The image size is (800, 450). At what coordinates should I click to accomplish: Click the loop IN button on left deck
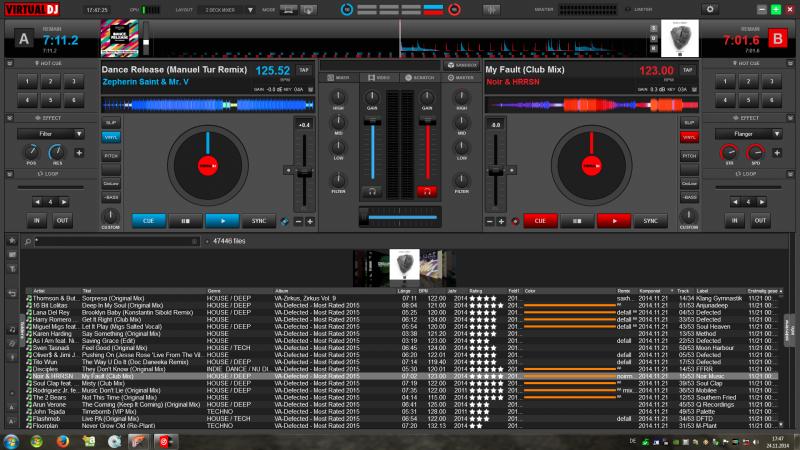coord(37,220)
